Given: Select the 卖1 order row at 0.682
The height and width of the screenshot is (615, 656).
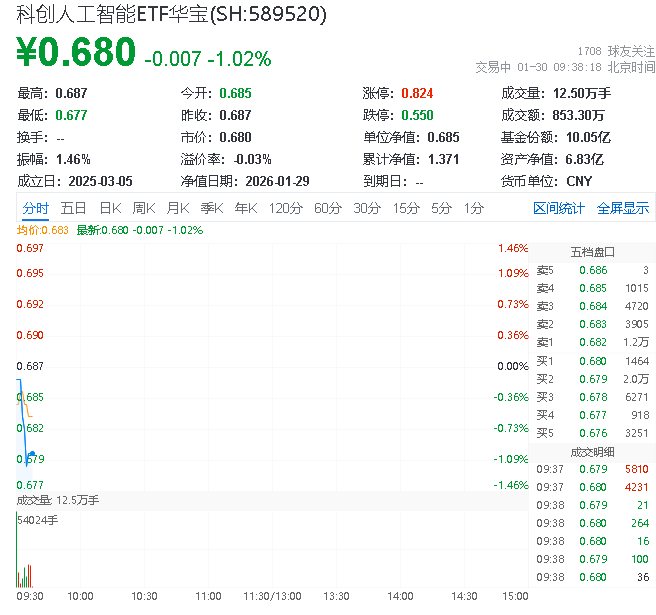Looking at the screenshot, I should point(592,342).
